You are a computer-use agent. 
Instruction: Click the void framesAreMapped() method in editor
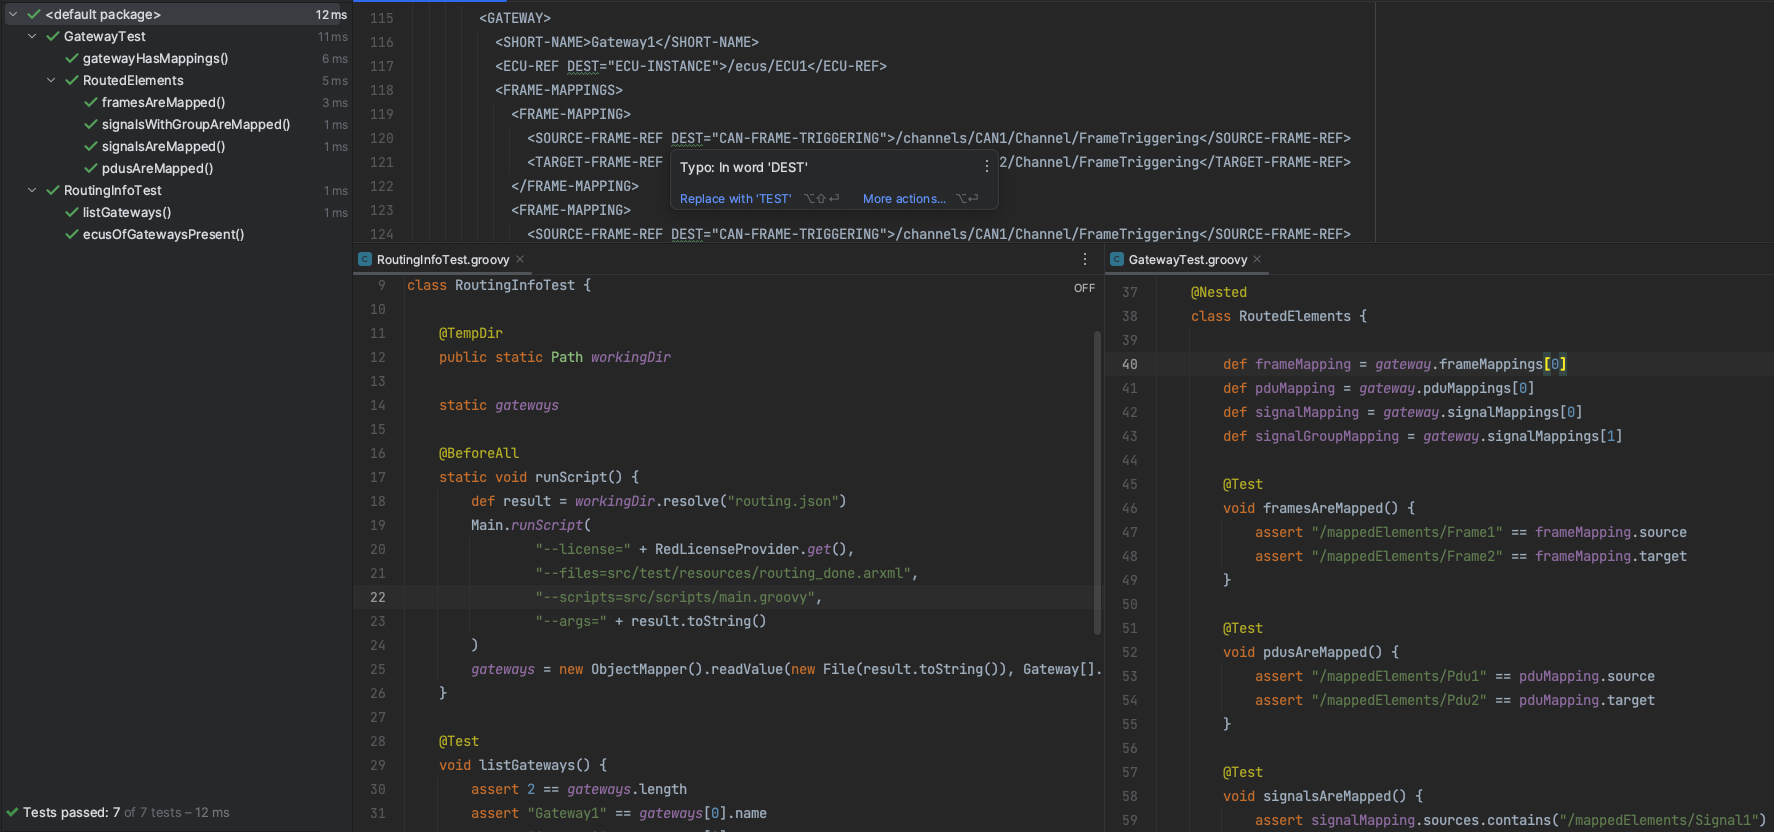pos(1319,508)
